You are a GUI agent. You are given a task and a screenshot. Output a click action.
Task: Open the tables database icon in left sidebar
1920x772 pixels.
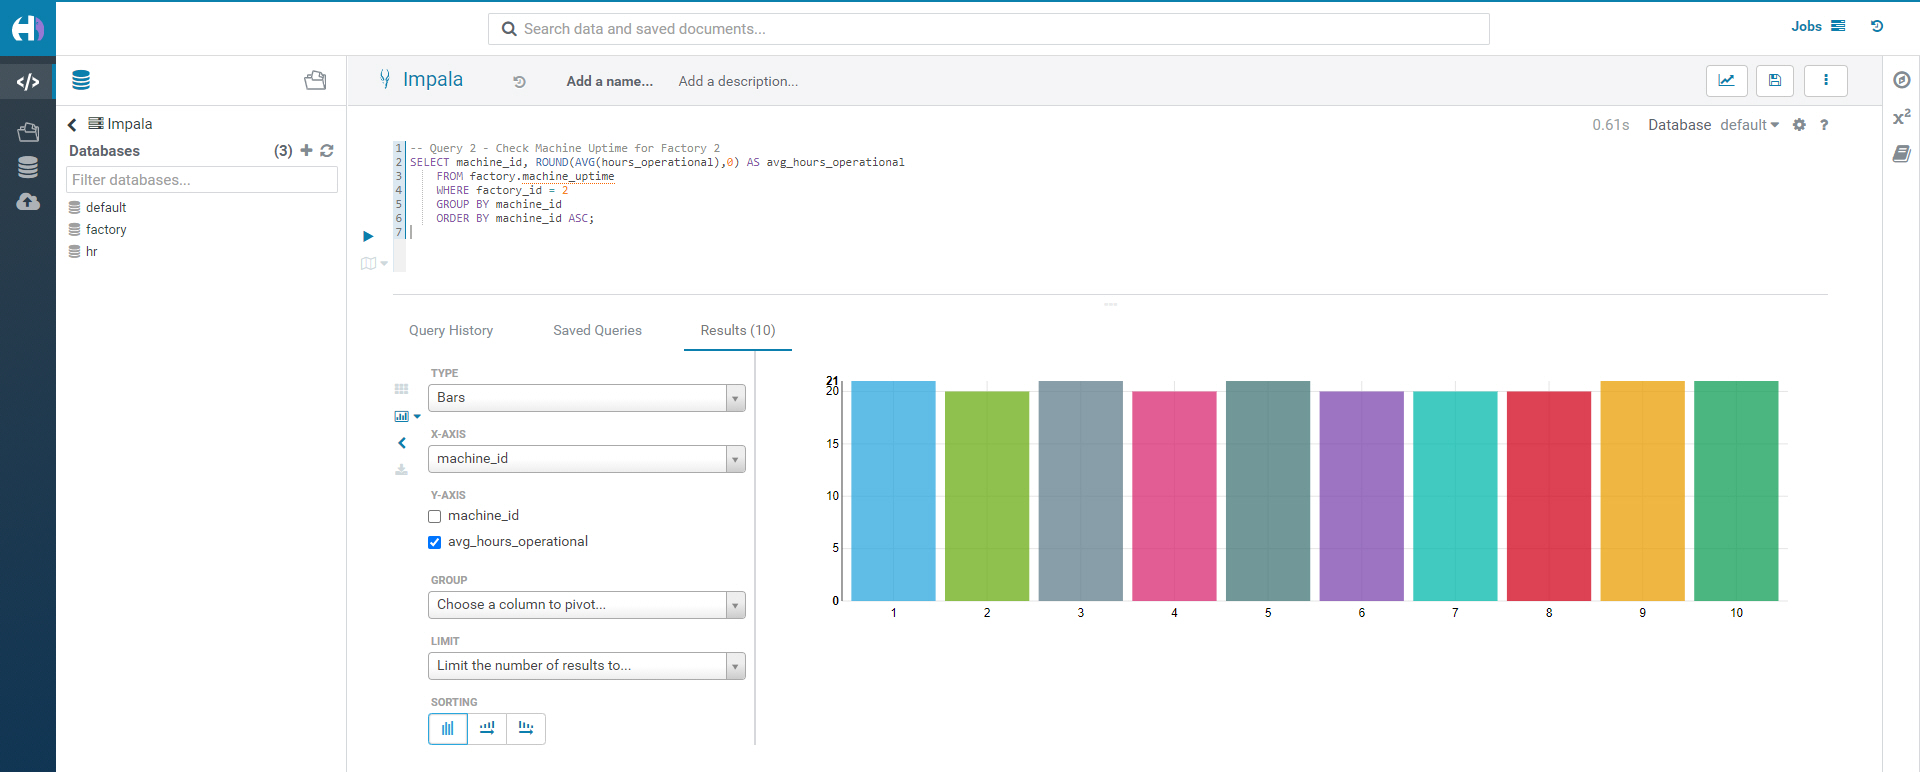(x=28, y=167)
